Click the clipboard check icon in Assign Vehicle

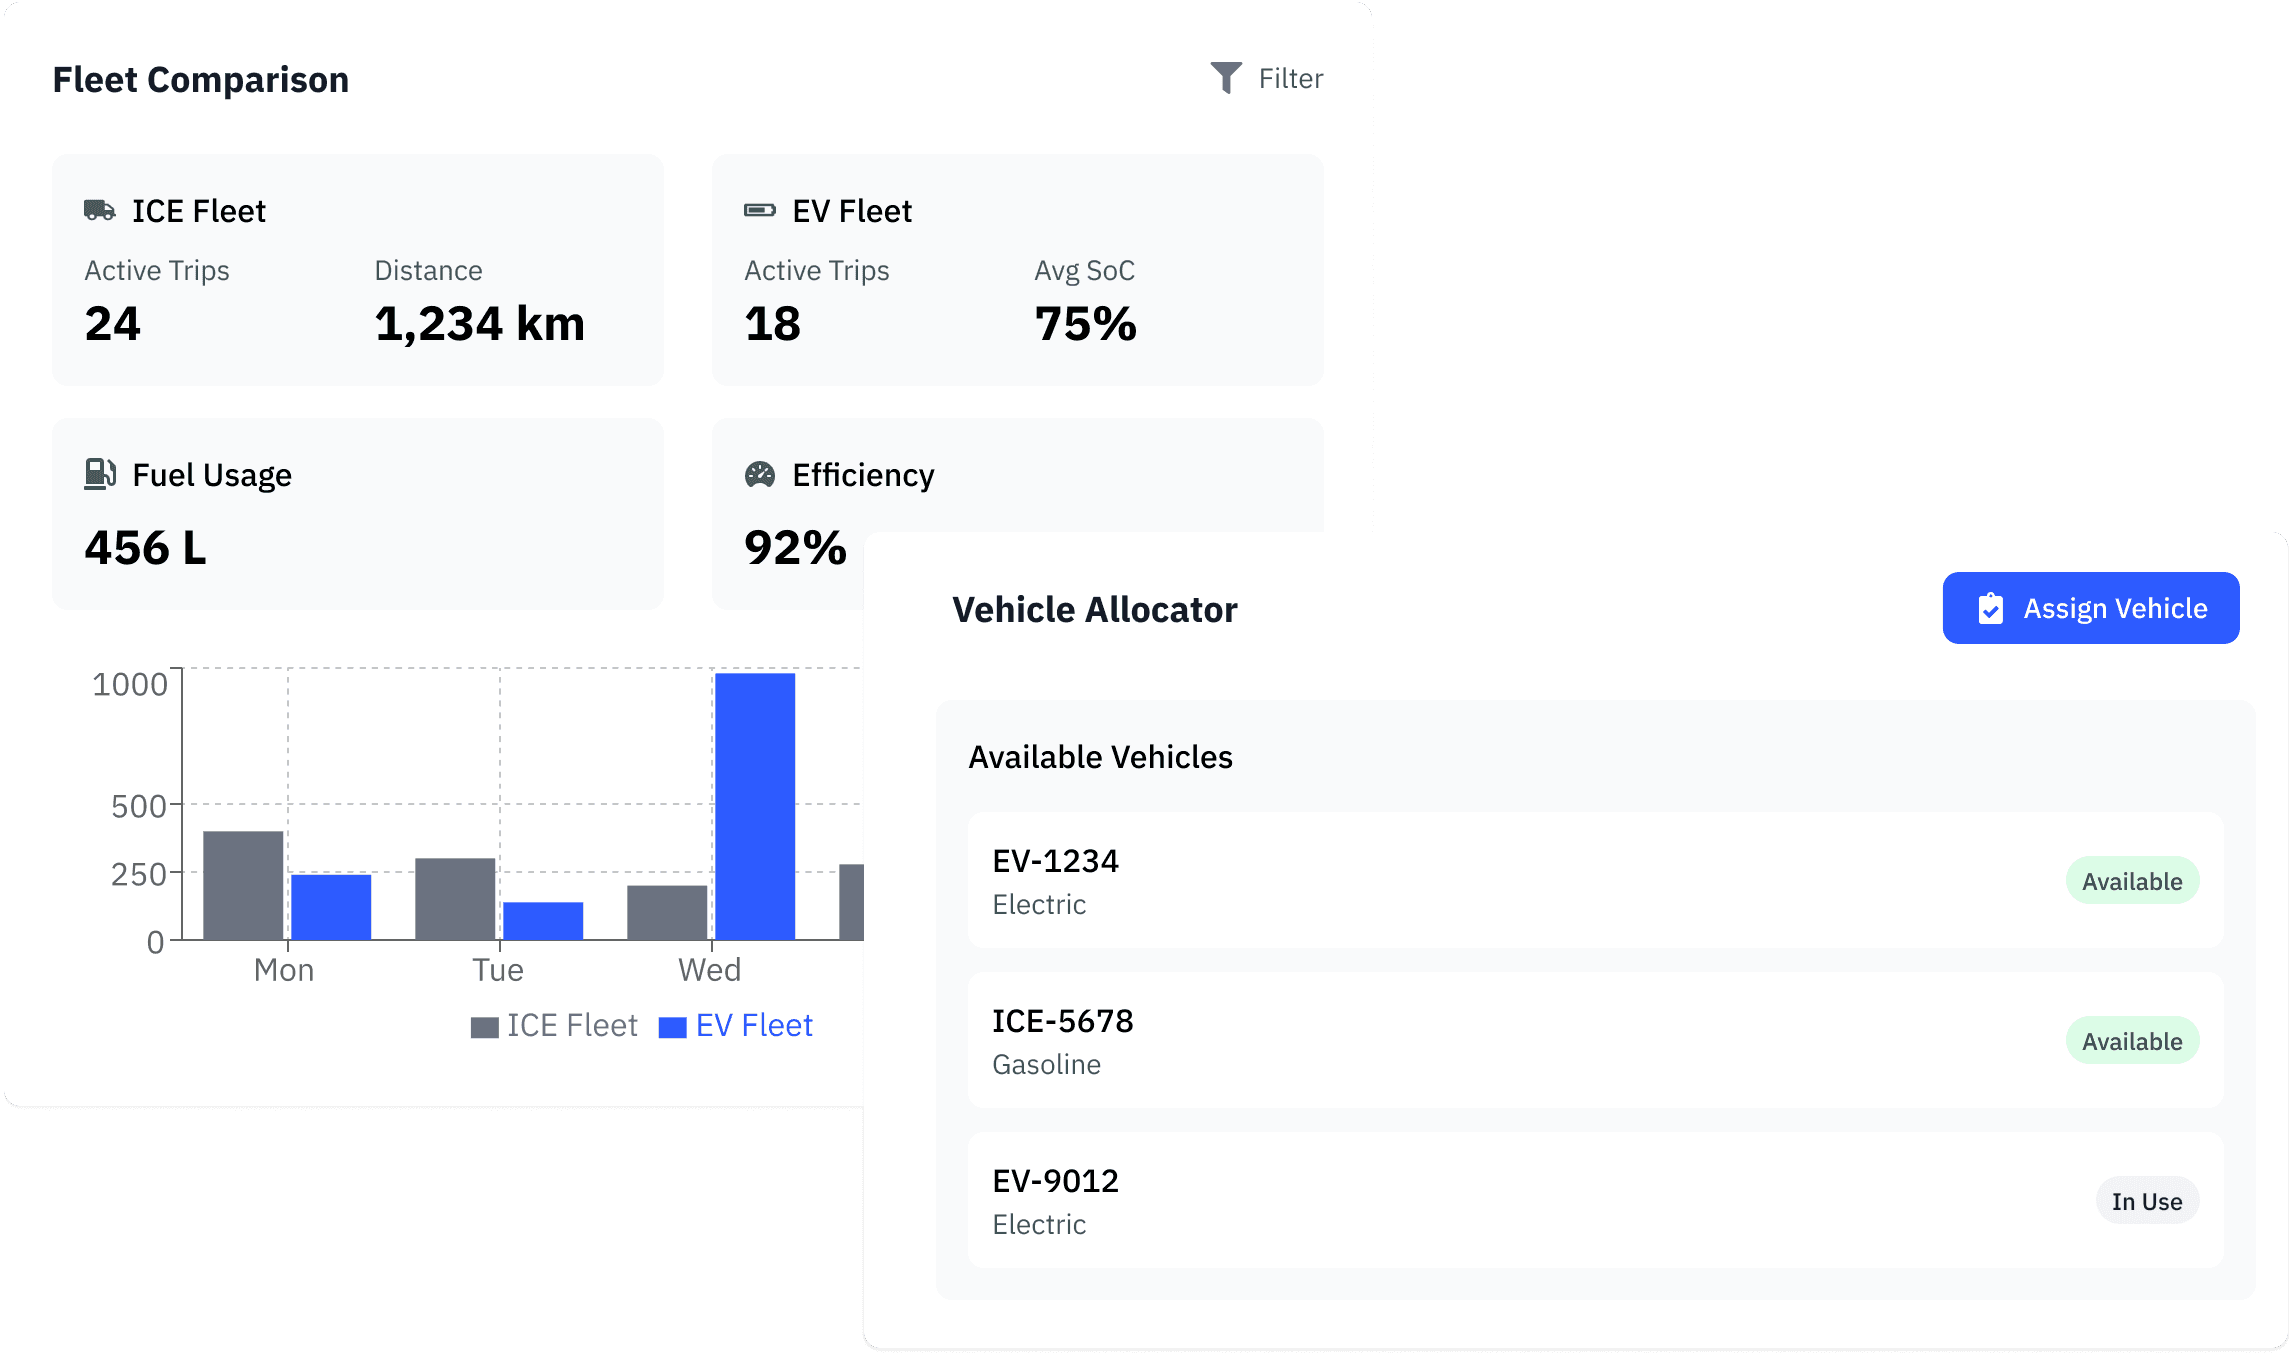pos(1991,608)
